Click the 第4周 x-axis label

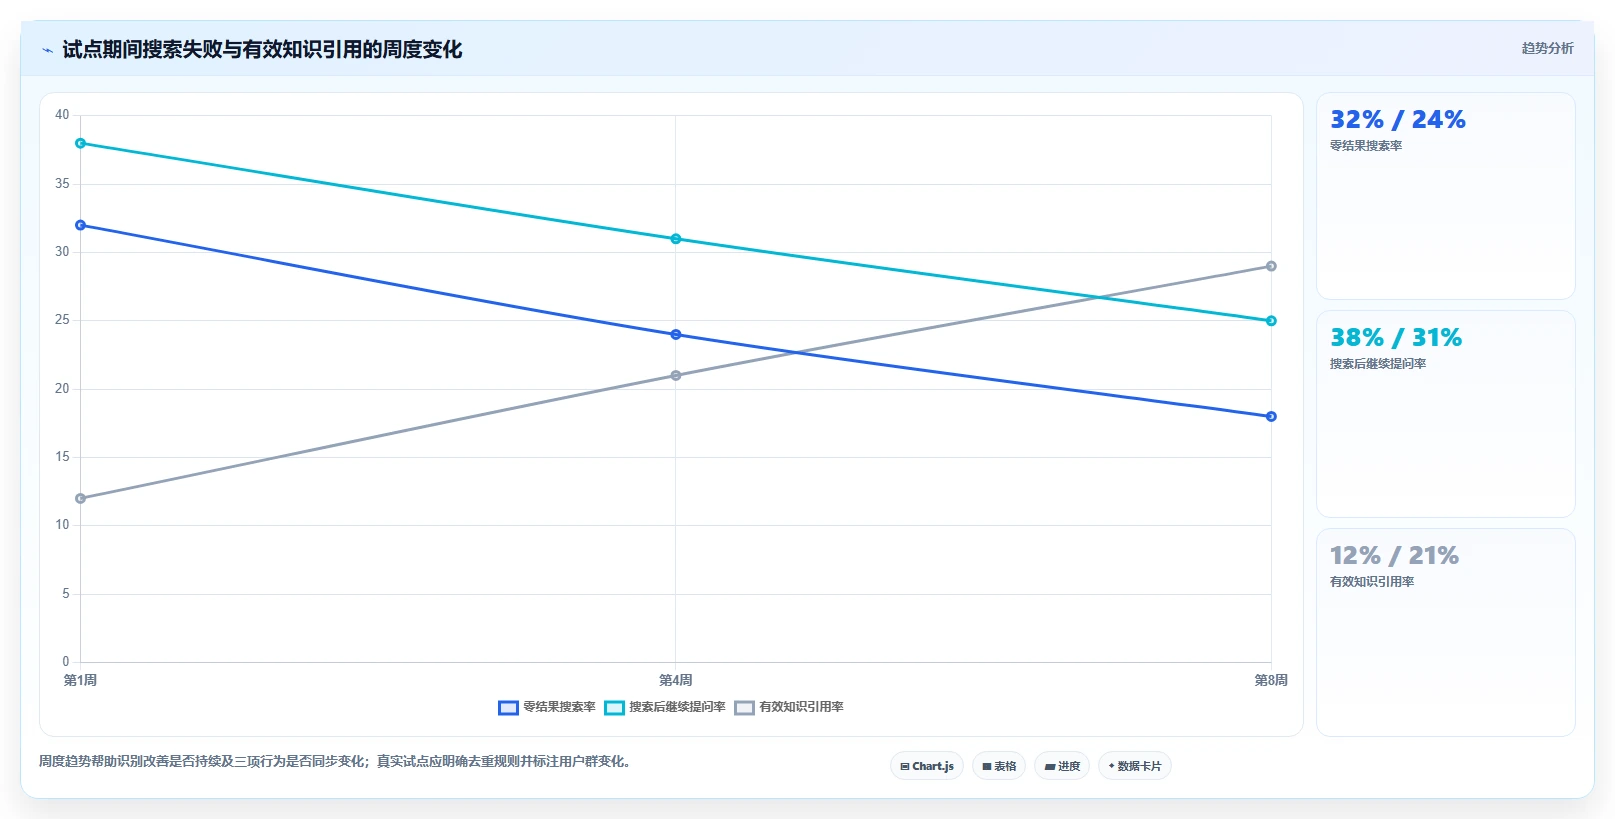pos(676,680)
